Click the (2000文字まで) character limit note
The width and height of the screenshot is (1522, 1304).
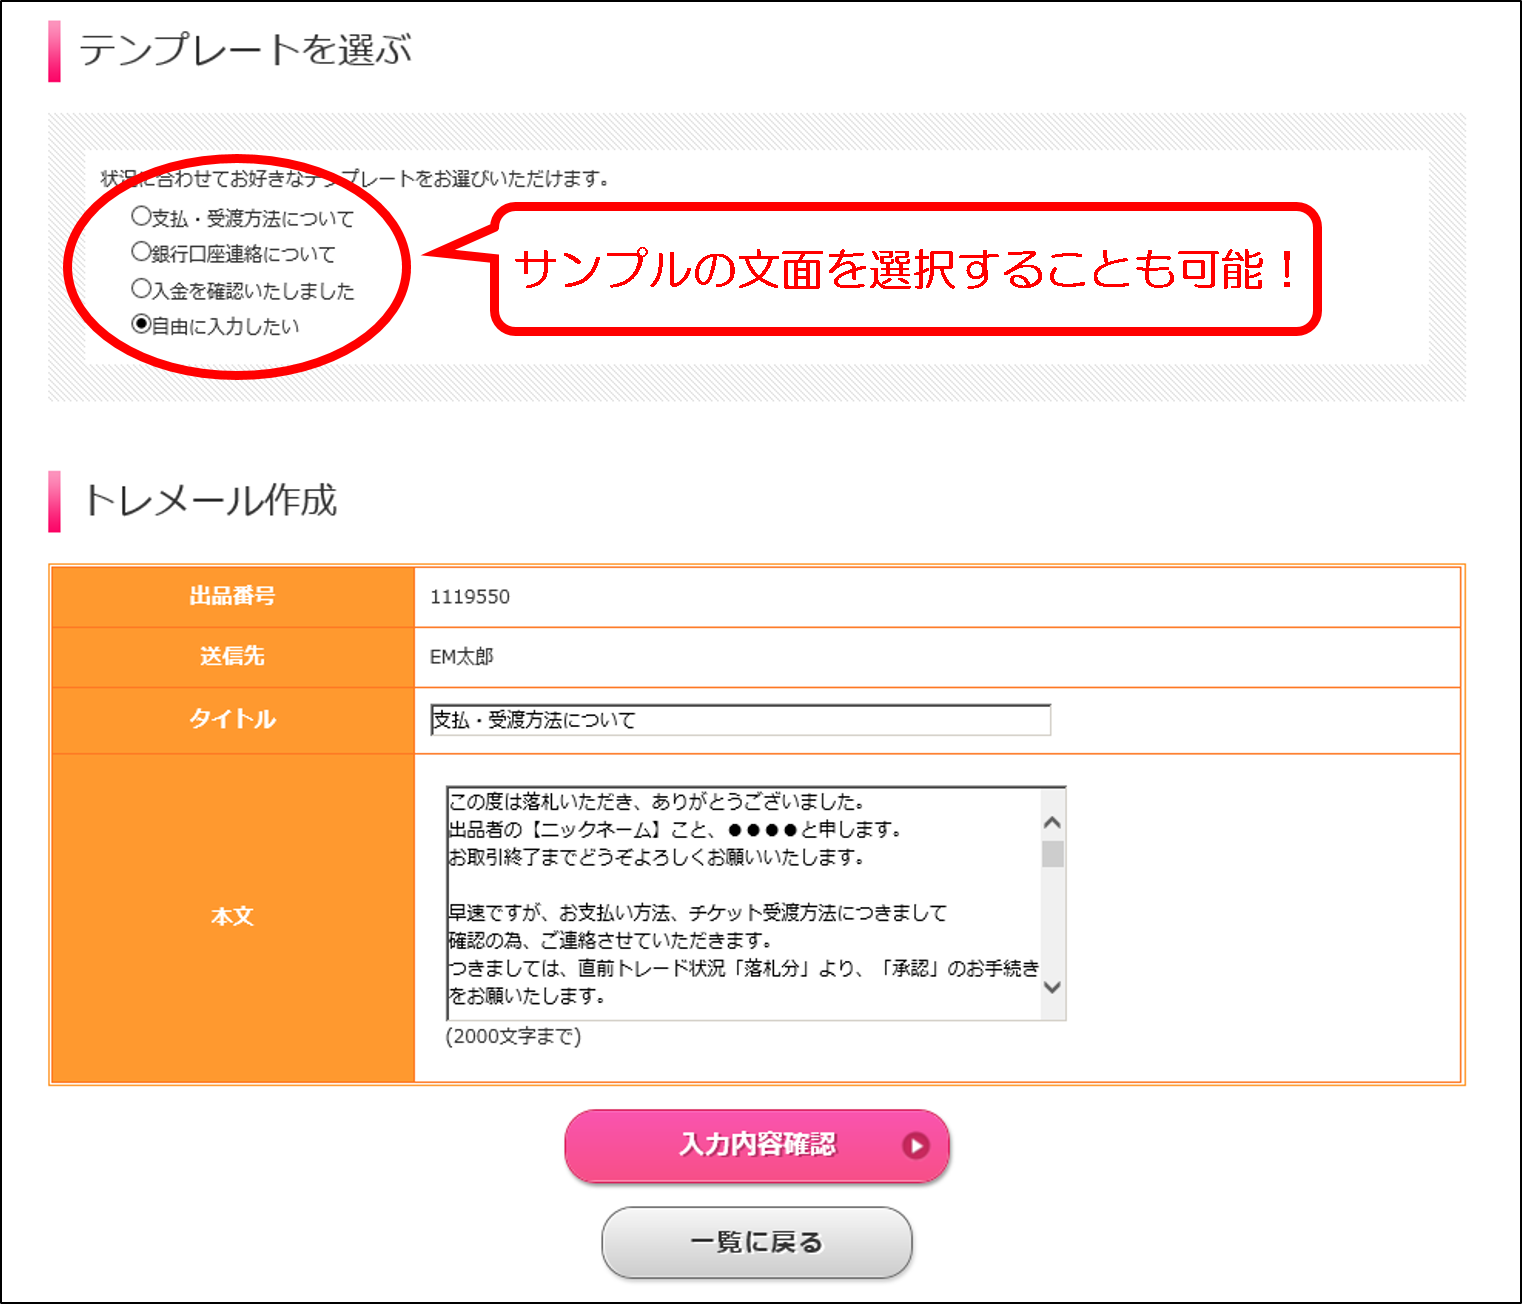[513, 1036]
